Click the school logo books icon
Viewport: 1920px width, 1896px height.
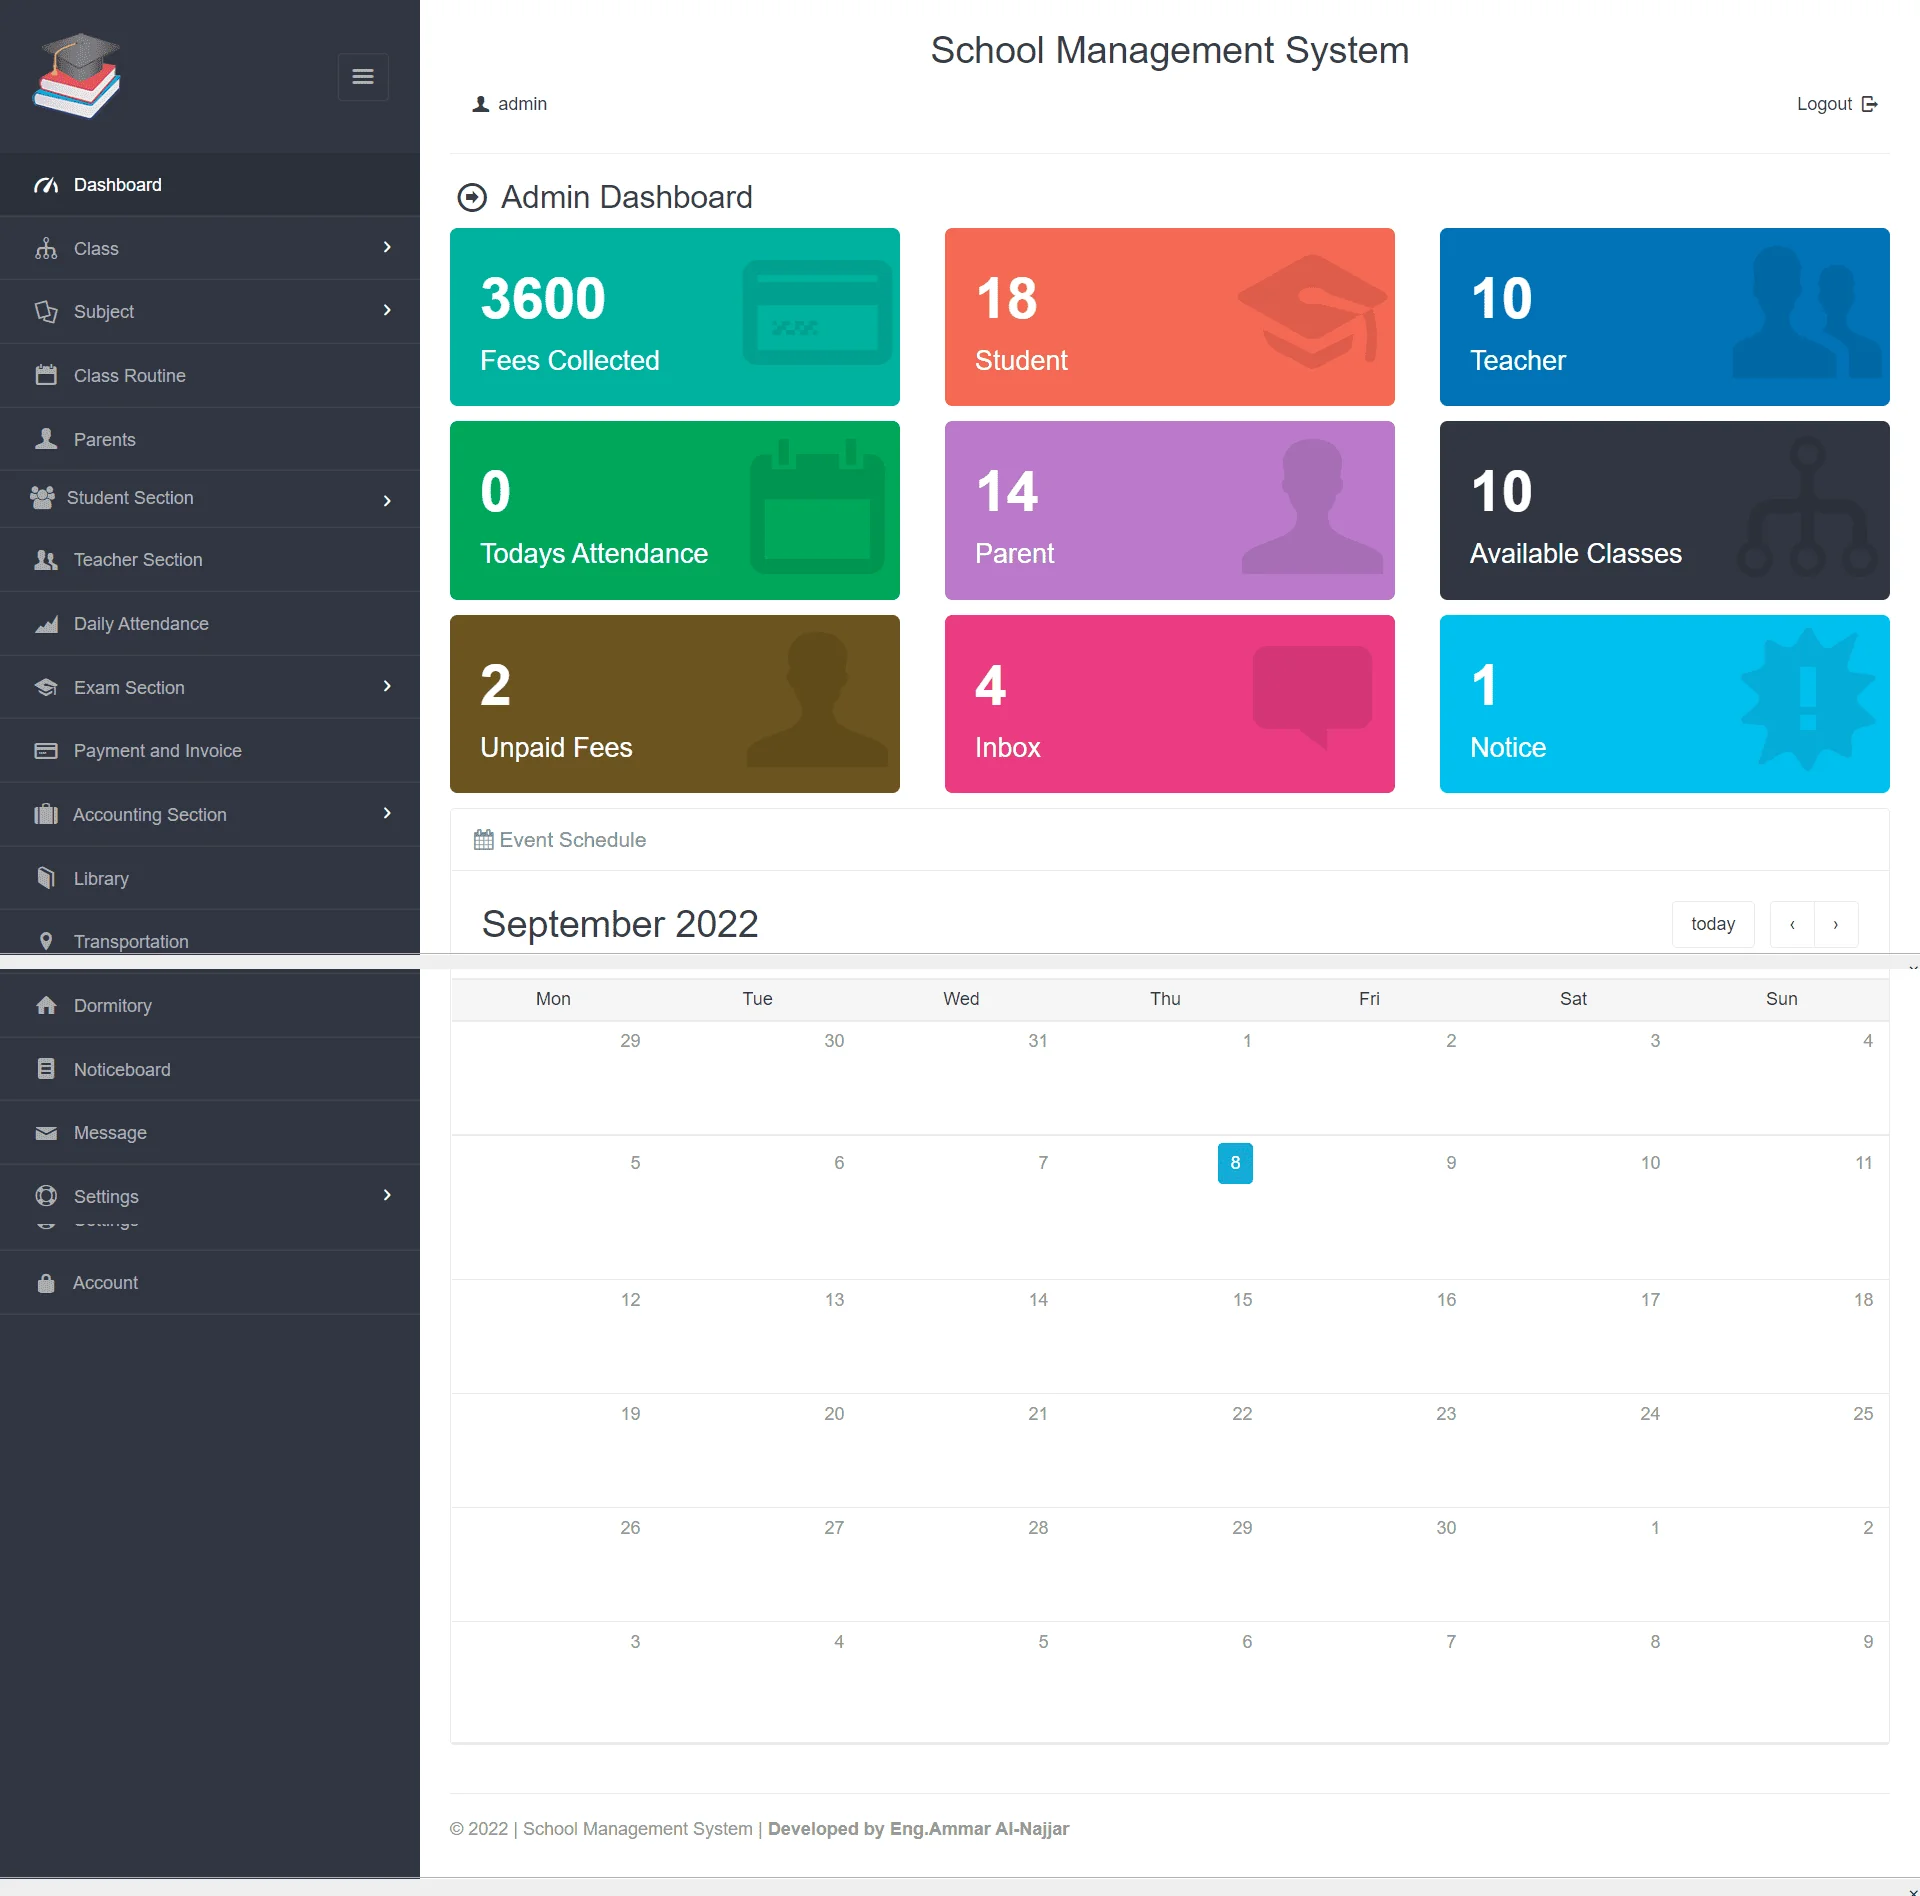coord(77,77)
